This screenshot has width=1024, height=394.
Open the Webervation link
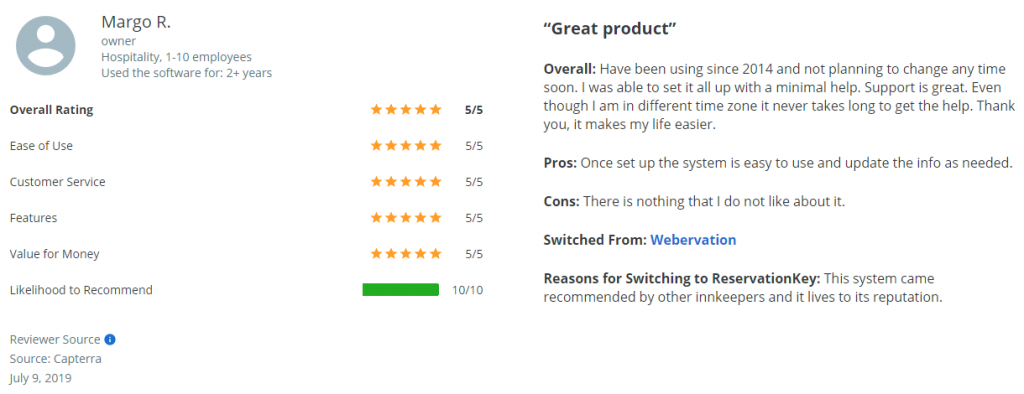point(693,240)
